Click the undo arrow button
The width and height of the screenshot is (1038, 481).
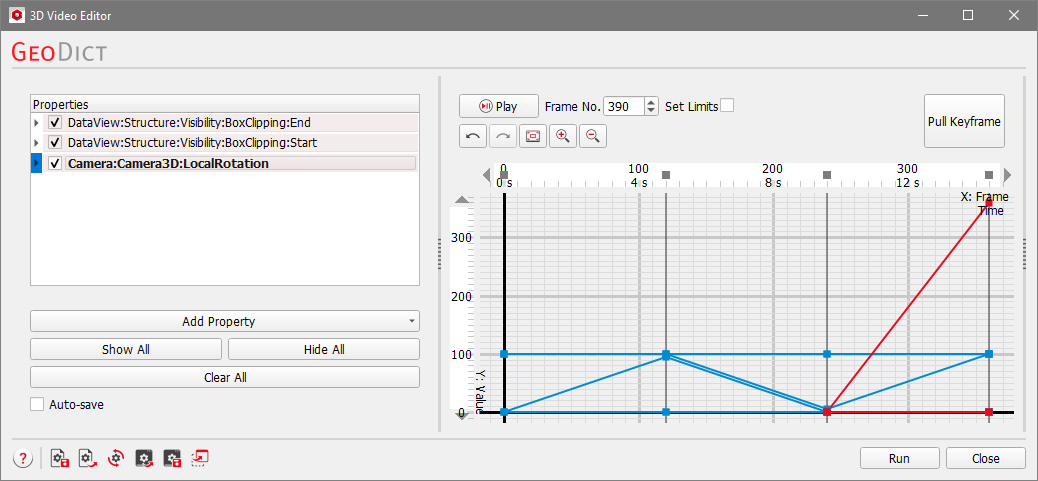473,136
